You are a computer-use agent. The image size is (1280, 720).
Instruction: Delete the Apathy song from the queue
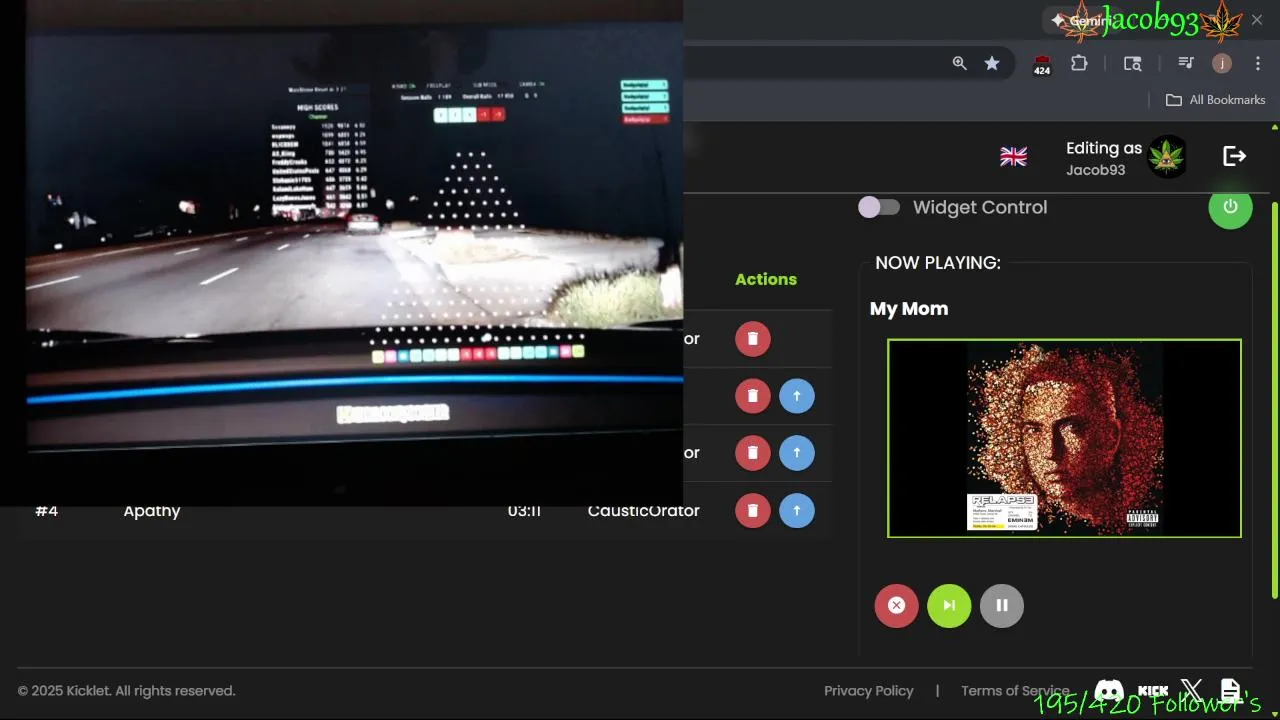pos(752,511)
